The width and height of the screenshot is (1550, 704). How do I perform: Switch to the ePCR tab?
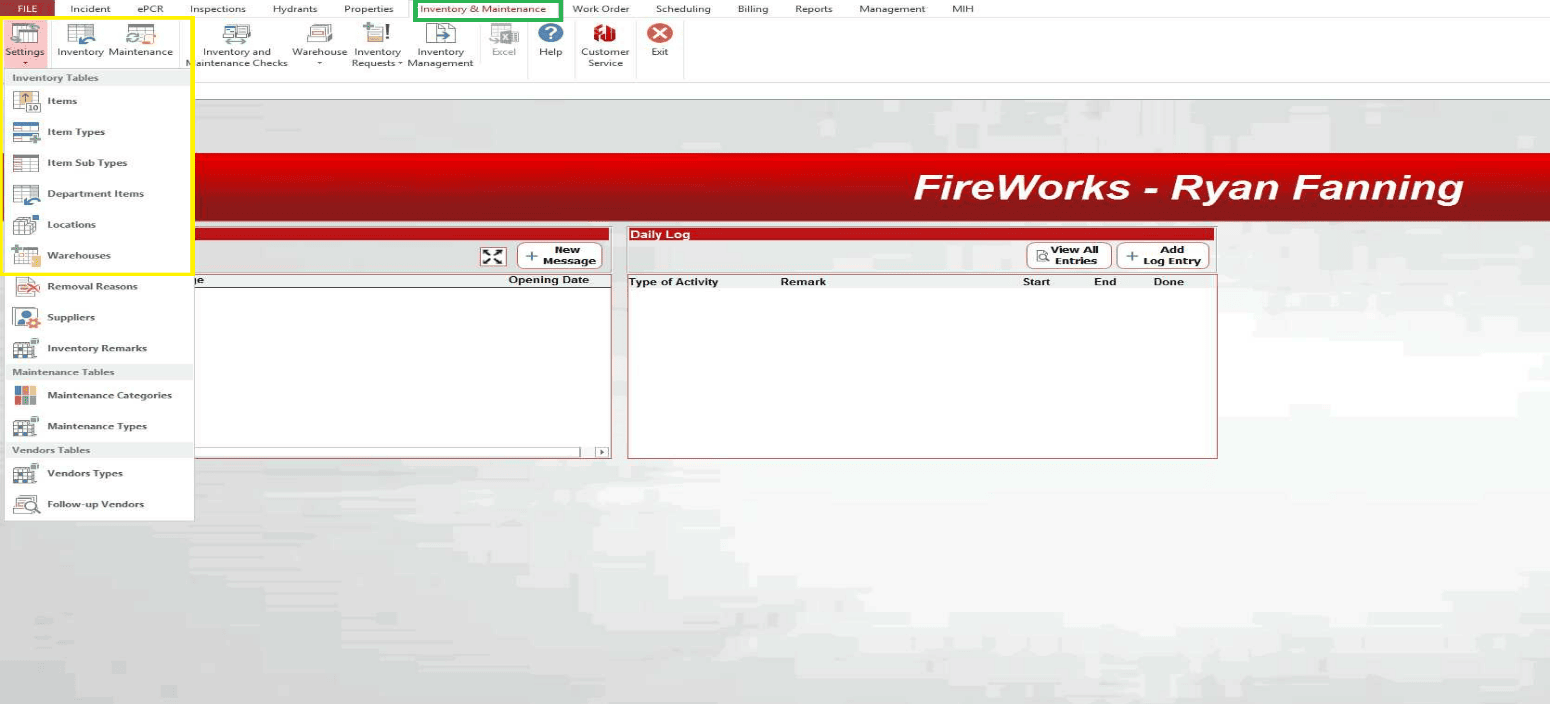(151, 9)
